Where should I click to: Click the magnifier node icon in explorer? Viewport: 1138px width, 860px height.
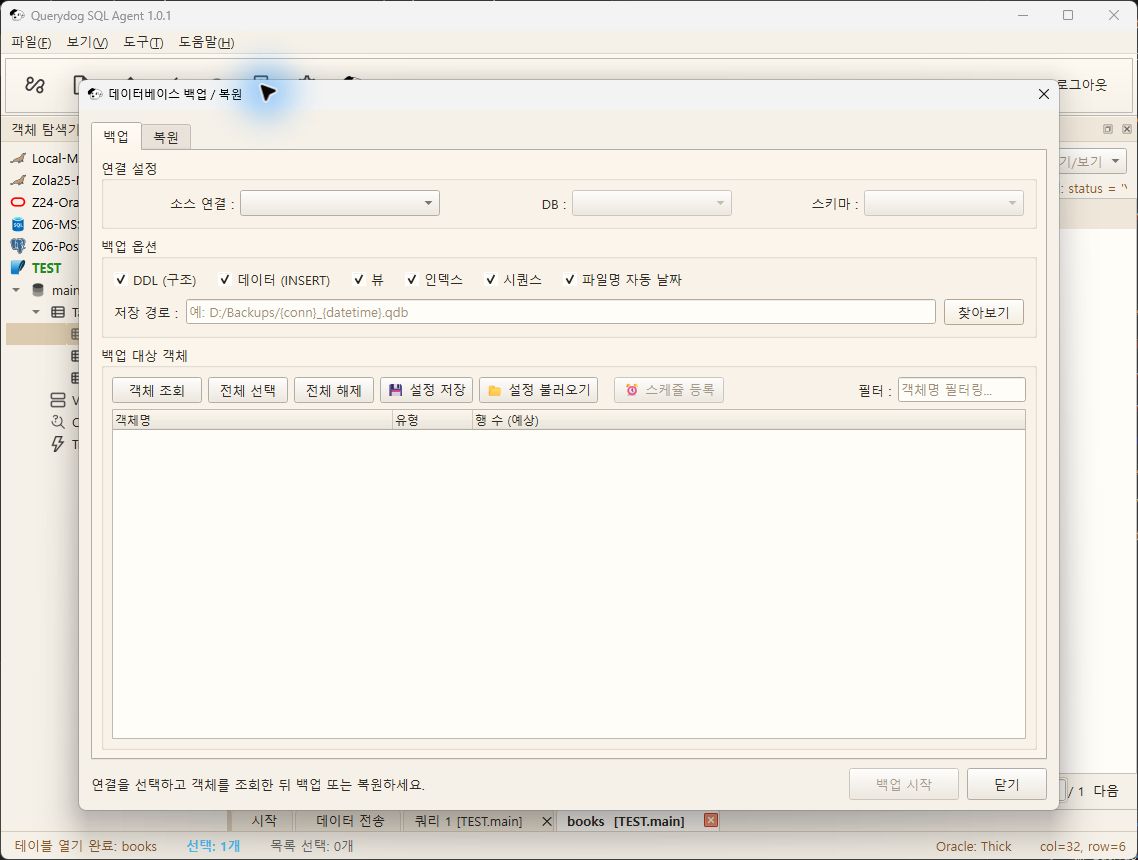[58, 422]
